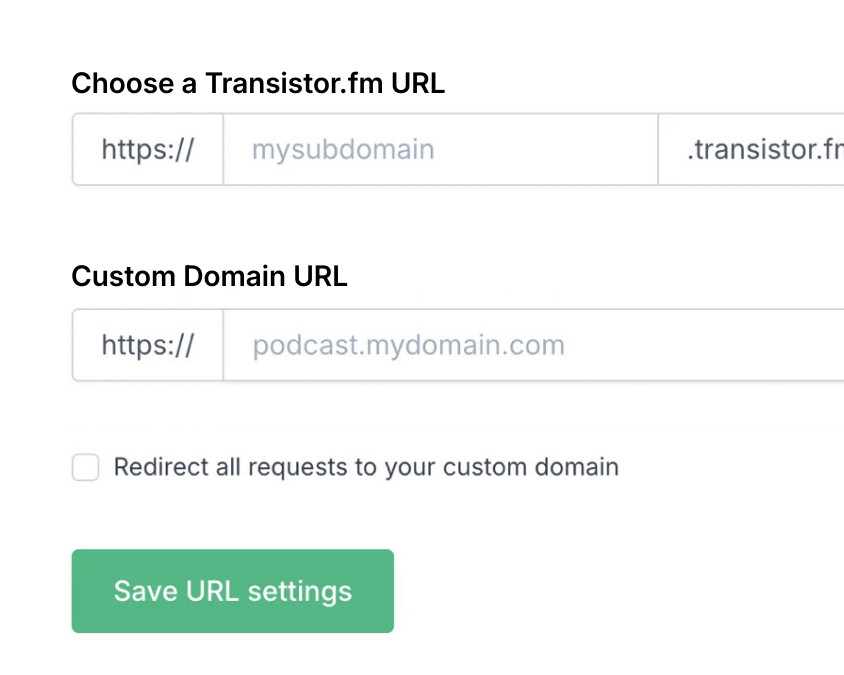The width and height of the screenshot is (844, 675).
Task: Select the Transistor.fm subdomain text box
Action: (x=440, y=150)
